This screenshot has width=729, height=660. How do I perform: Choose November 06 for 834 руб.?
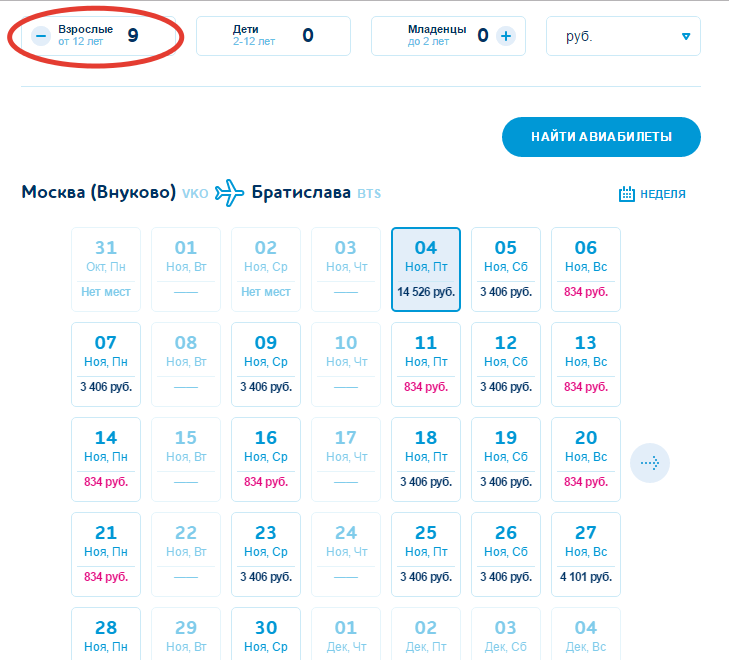coord(586,269)
